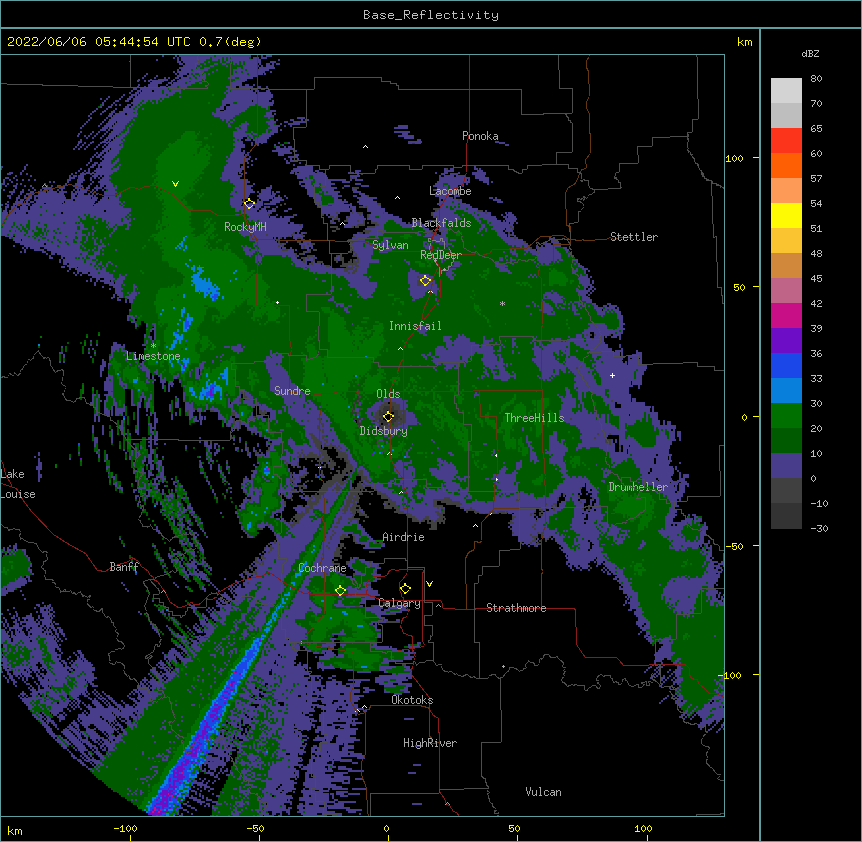Viewport: 862px width, 842px height.
Task: Click the RedDeer city label
Action: click(x=441, y=255)
